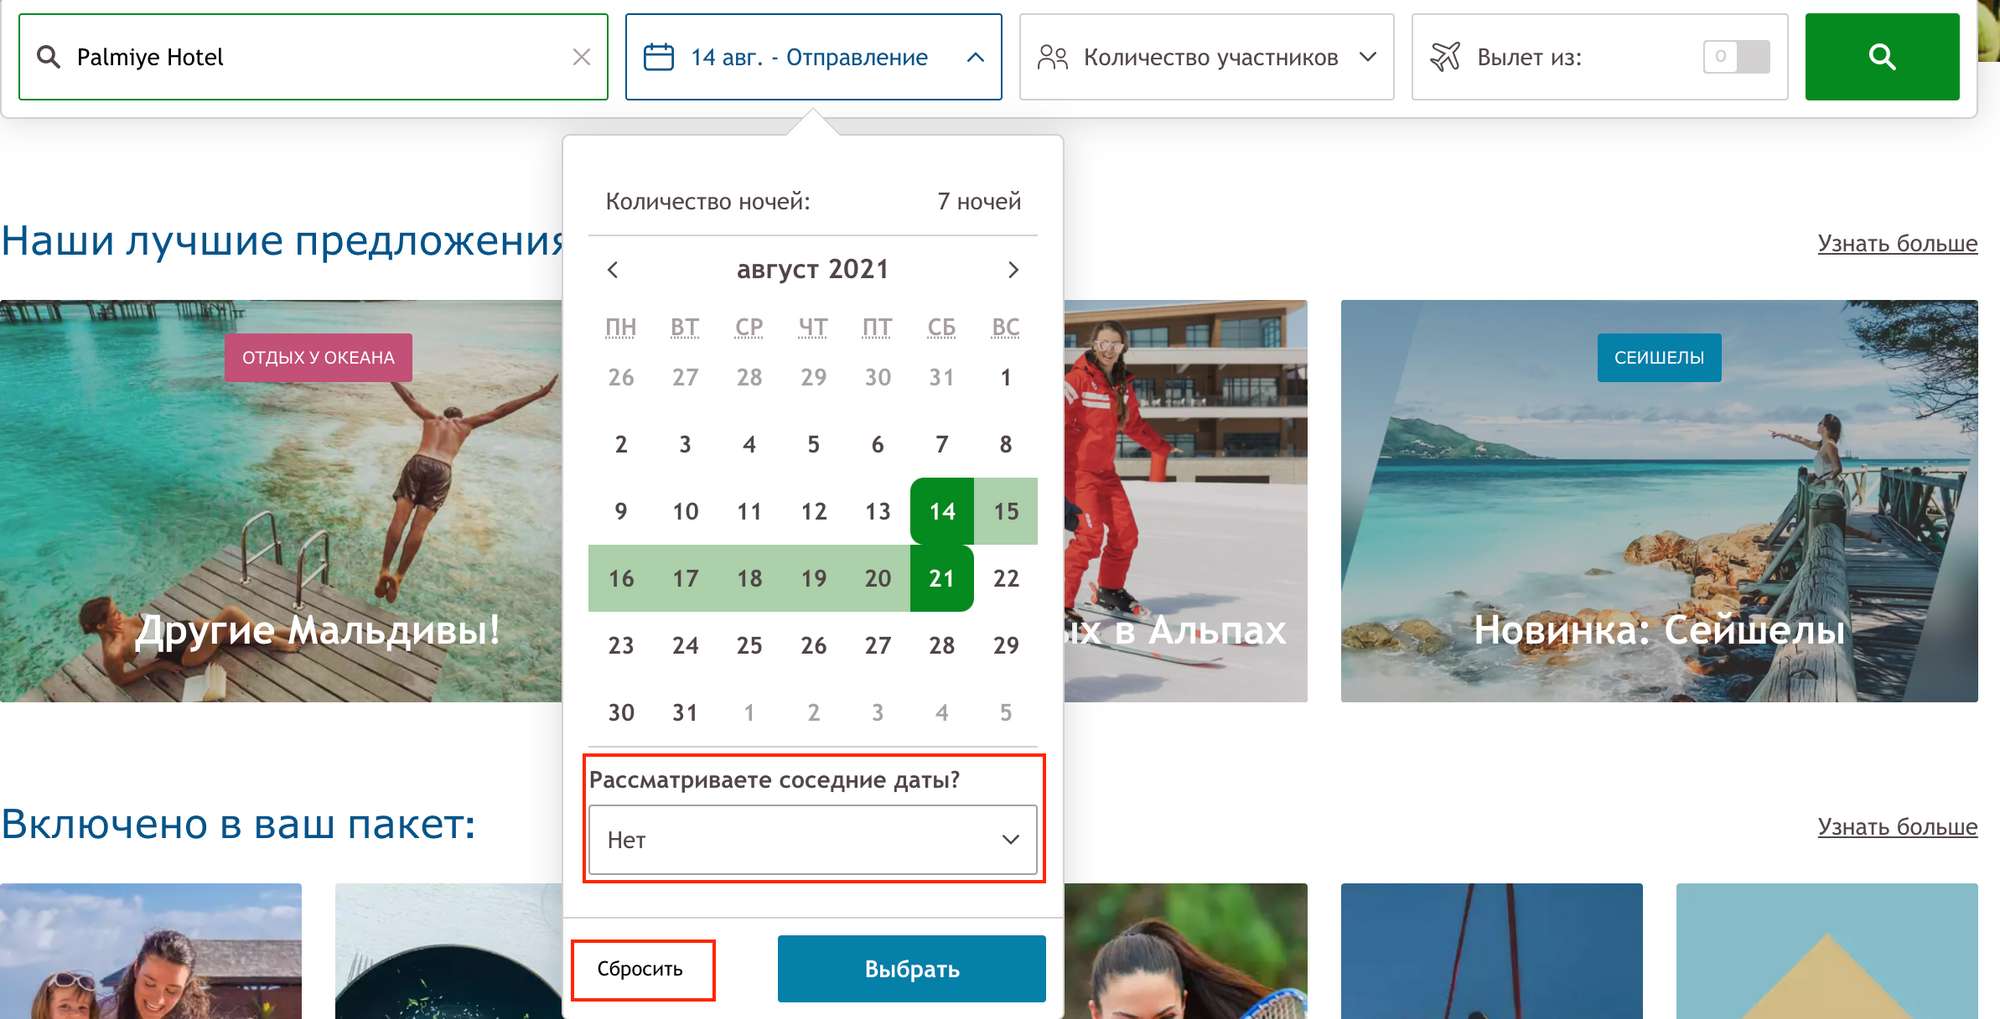Viewport: 2000px width, 1019px height.
Task: Go to next month in calendar
Action: coord(1013,270)
